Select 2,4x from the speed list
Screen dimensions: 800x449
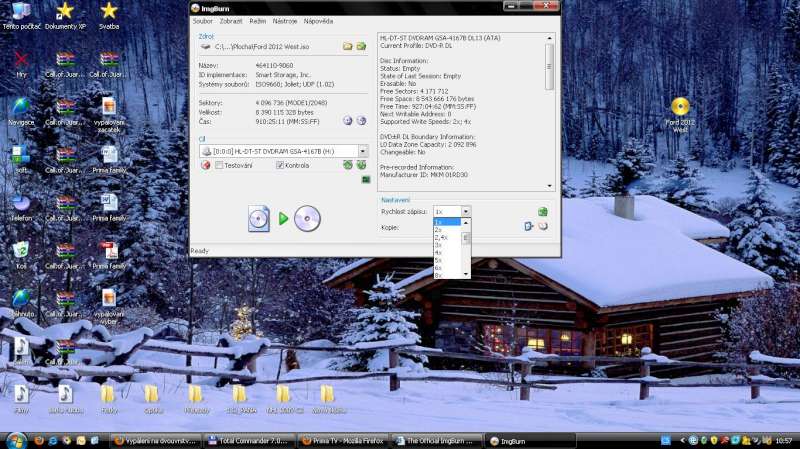tap(441, 237)
